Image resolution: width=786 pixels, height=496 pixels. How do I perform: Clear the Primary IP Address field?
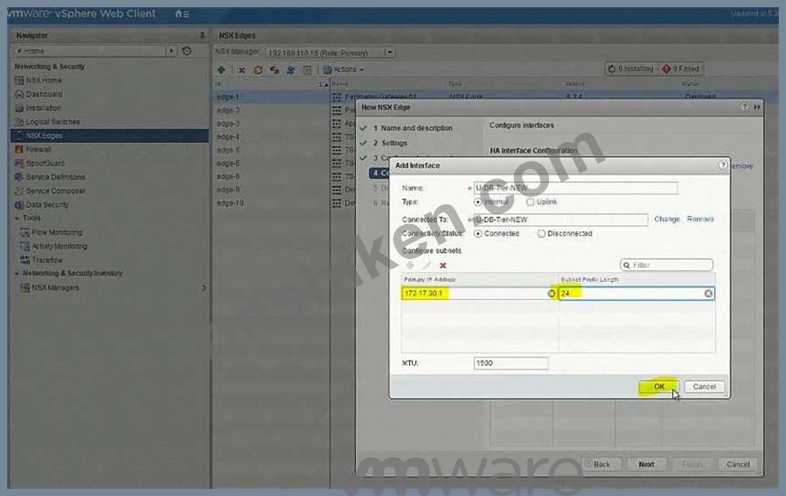551,293
